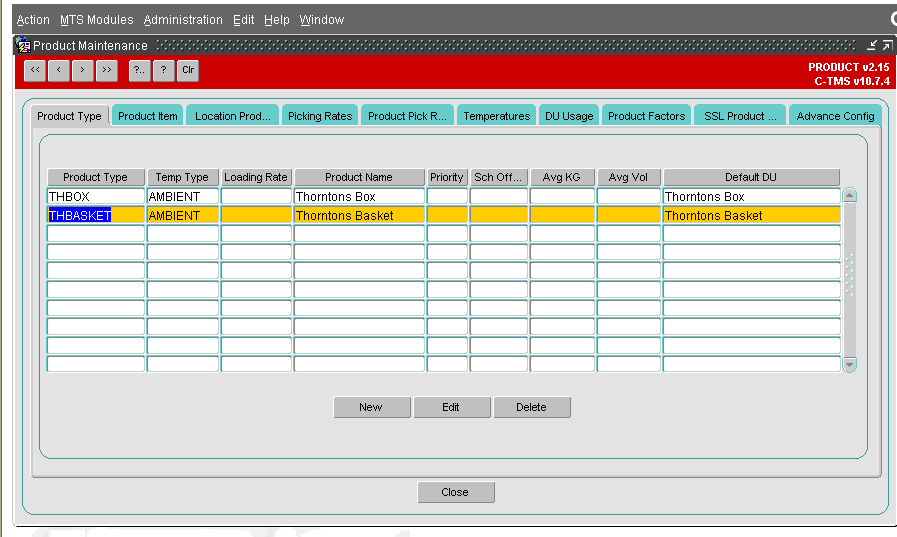Click the Sch Off... column header
The width and height of the screenshot is (897, 537).
point(498,177)
